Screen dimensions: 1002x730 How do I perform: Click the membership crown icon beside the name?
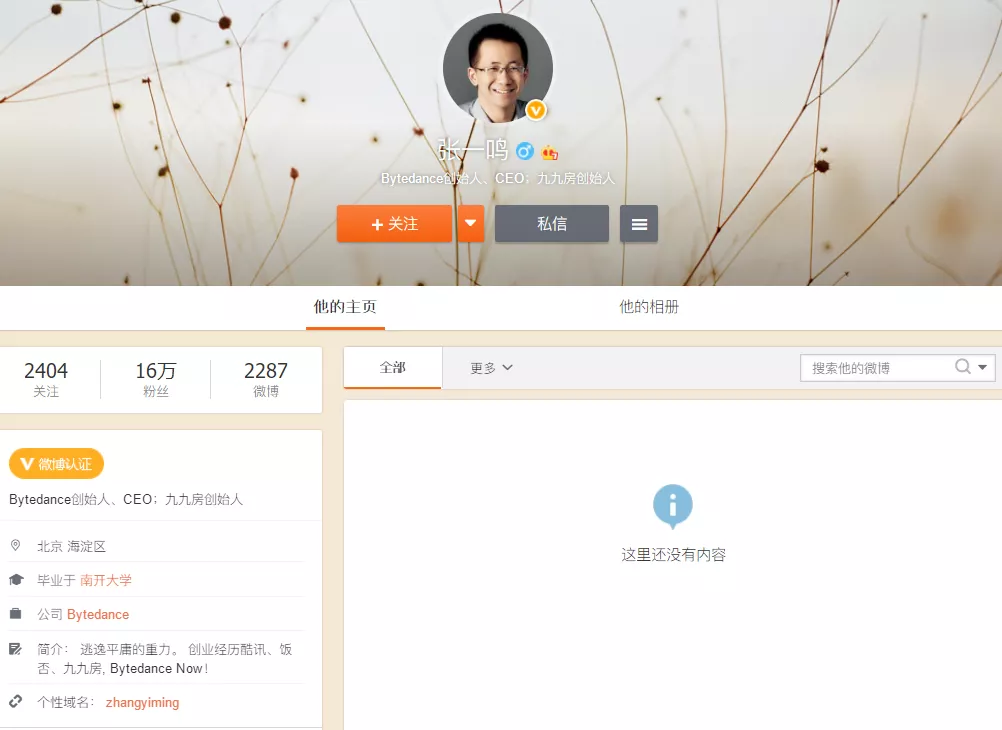pos(549,152)
